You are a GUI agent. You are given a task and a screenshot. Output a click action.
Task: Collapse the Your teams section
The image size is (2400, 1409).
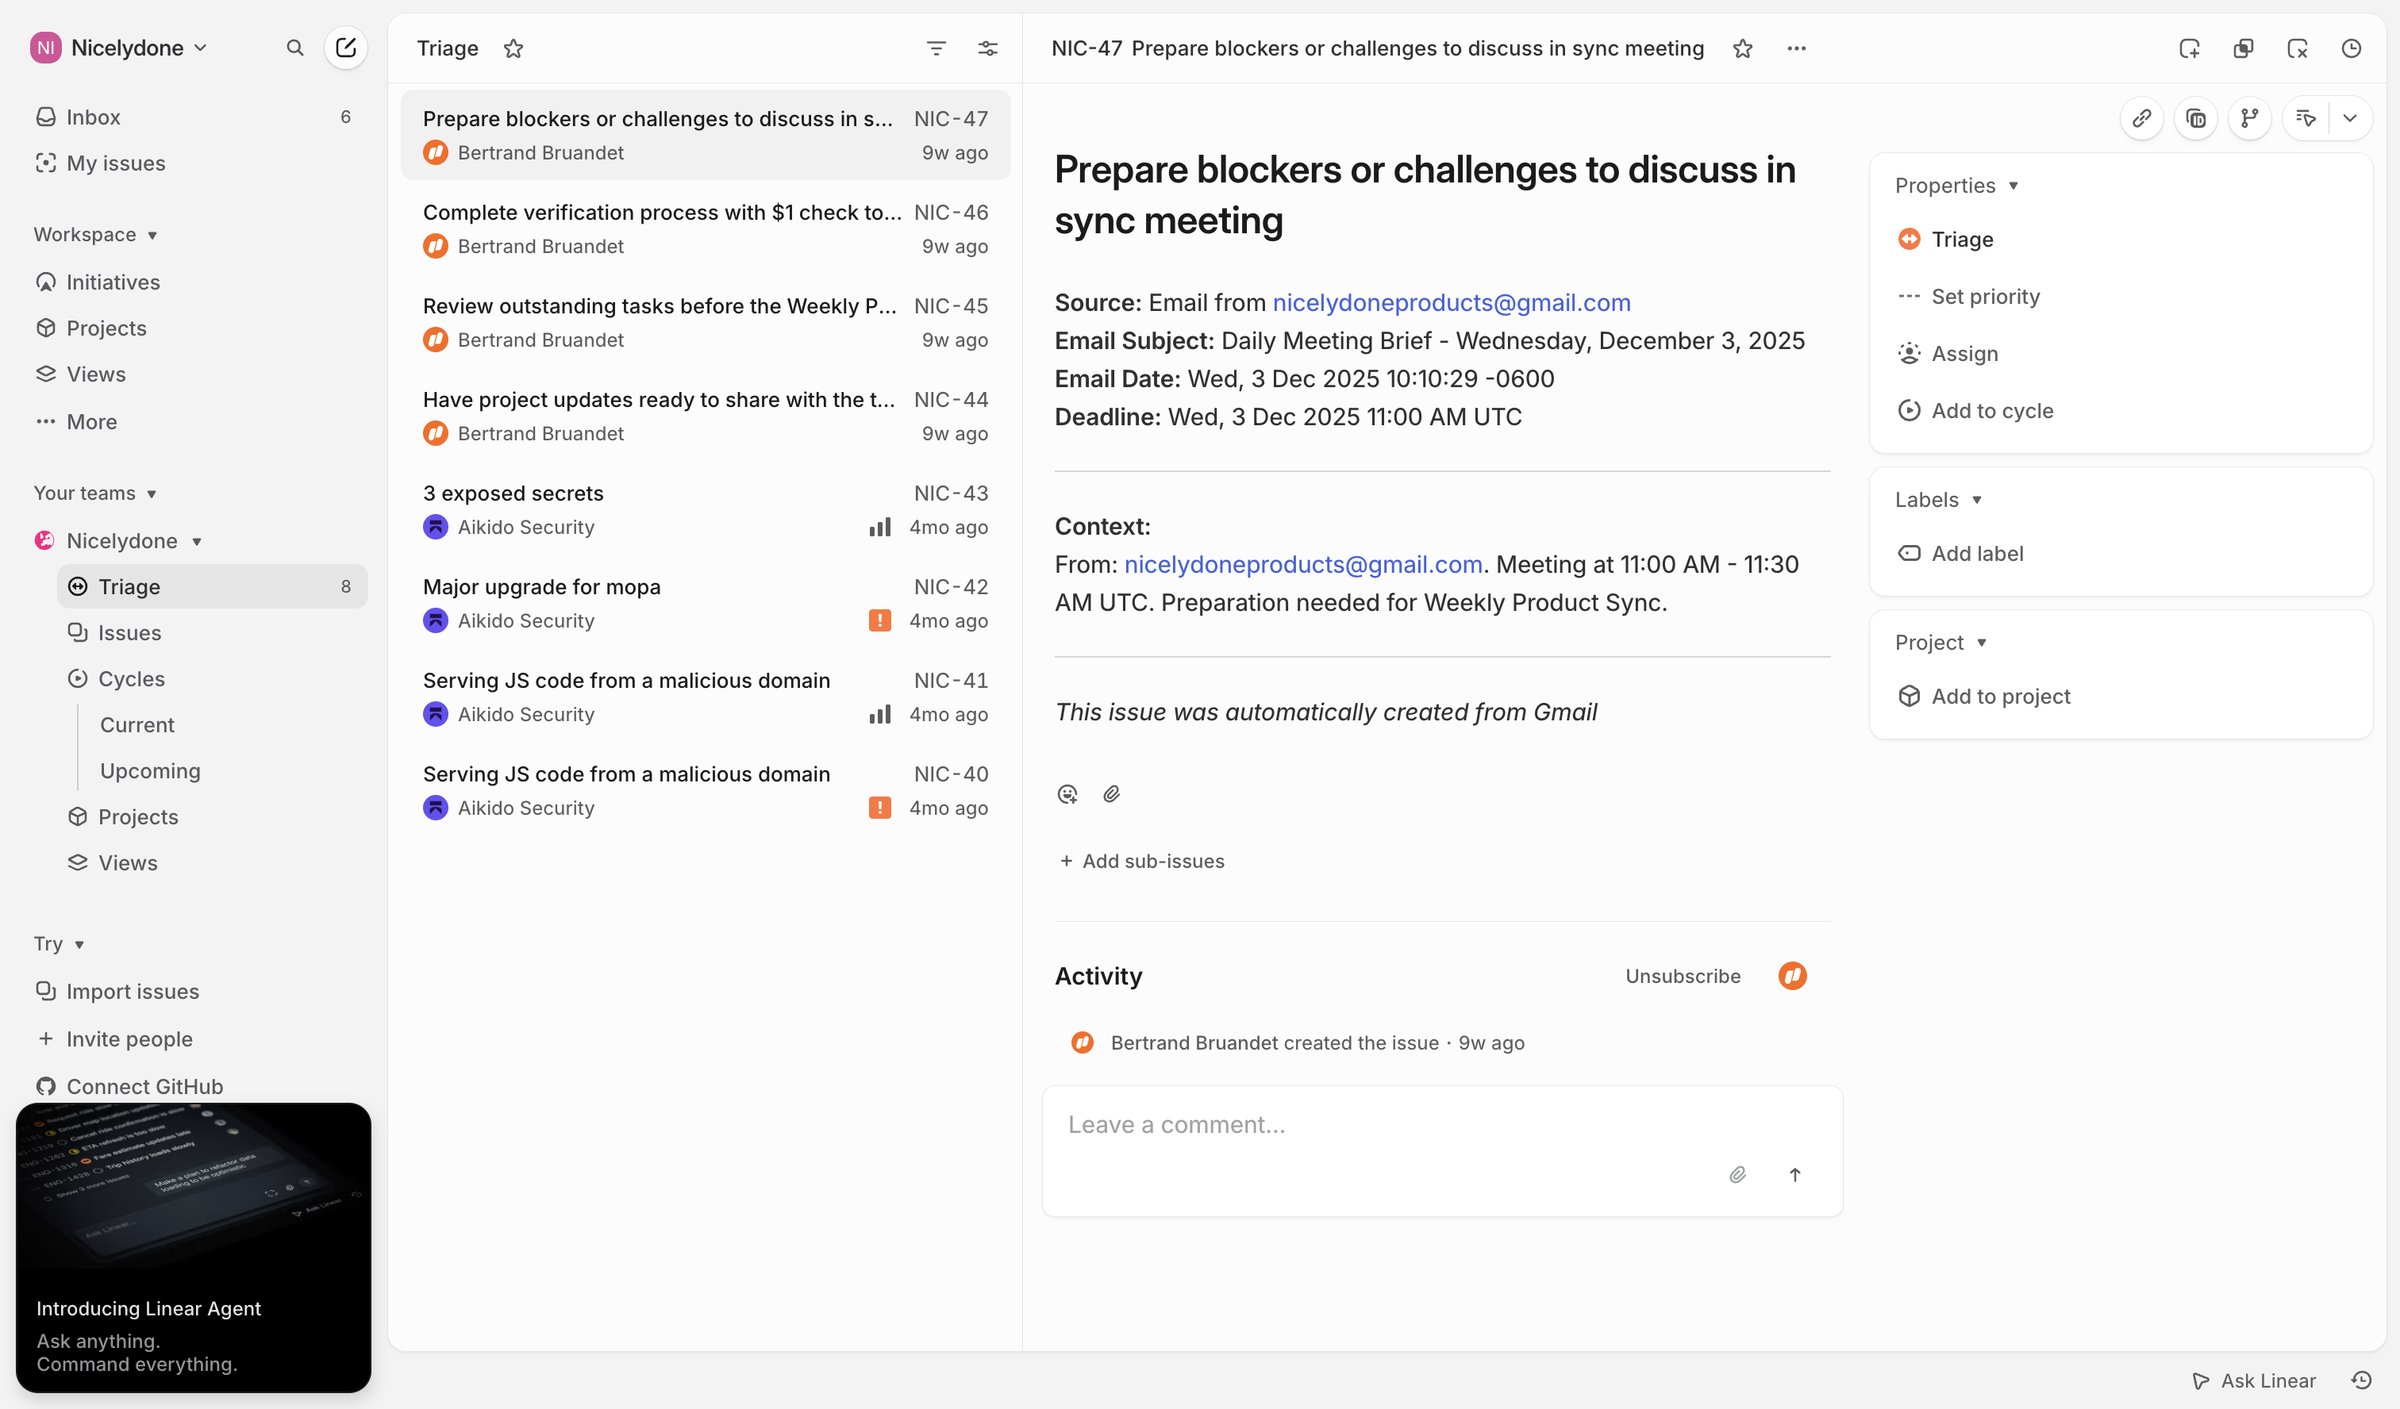click(x=95, y=493)
